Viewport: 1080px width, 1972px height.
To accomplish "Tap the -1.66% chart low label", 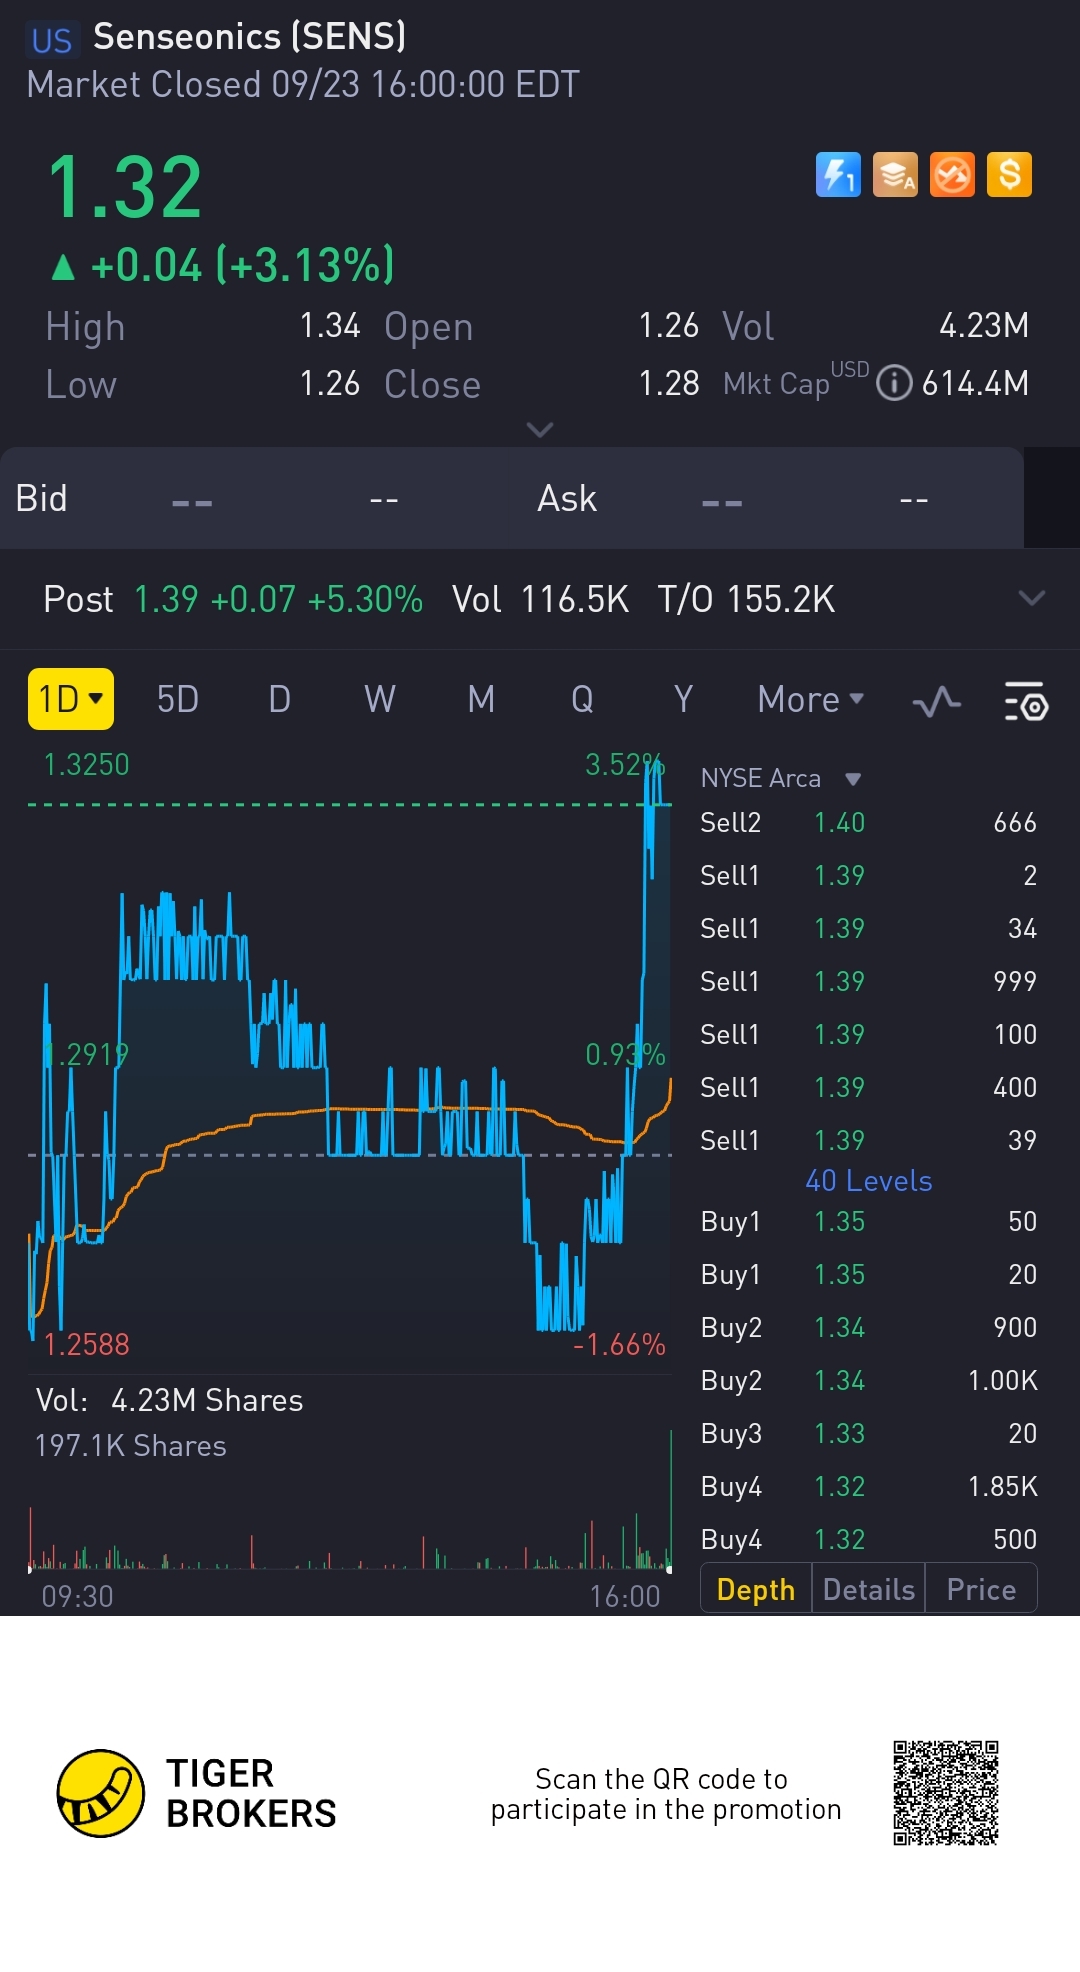I will click(619, 1345).
